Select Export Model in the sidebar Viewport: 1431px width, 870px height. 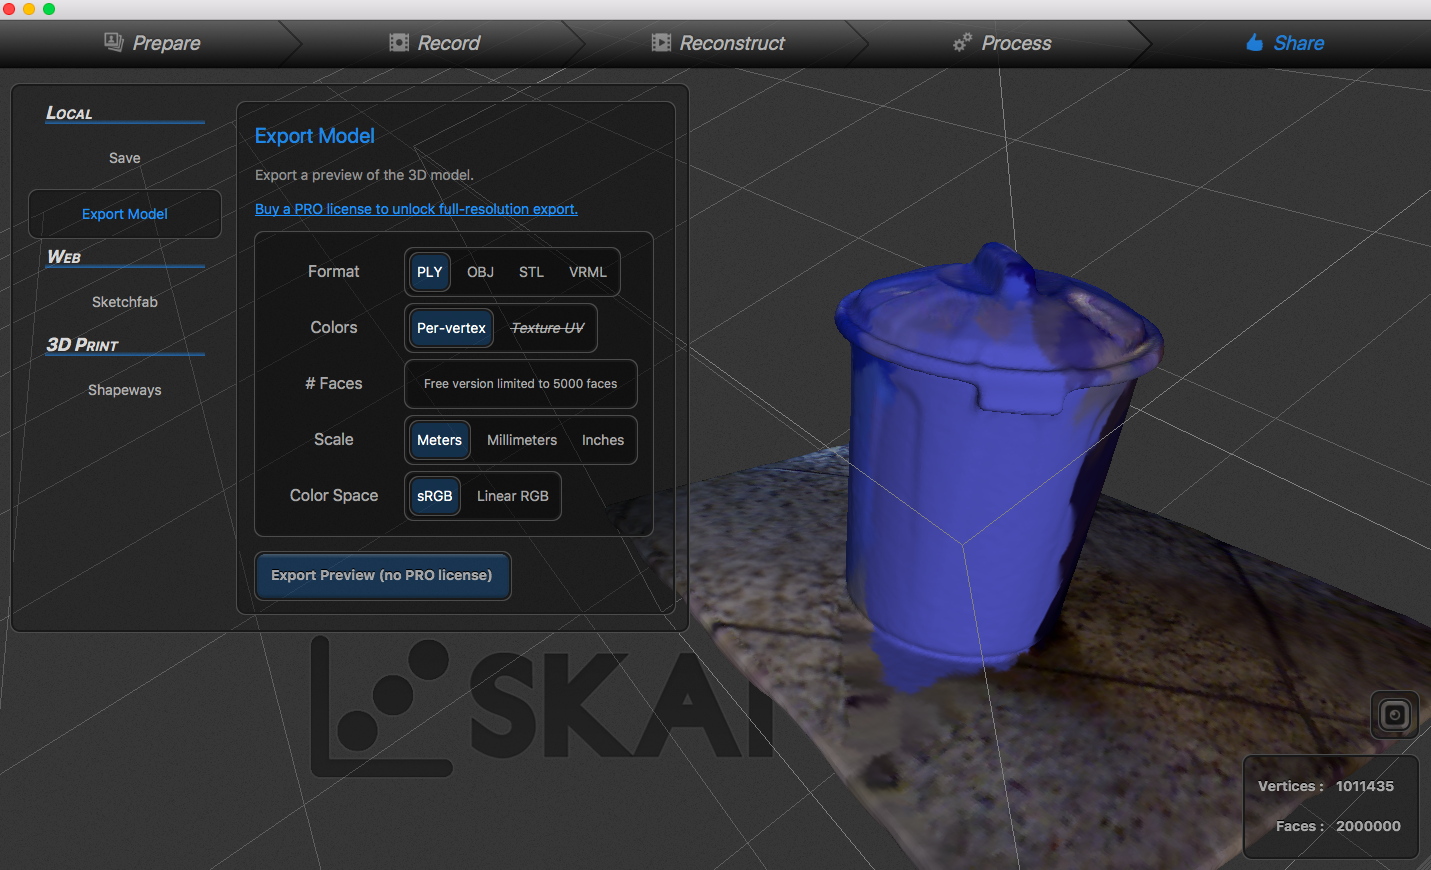(125, 214)
